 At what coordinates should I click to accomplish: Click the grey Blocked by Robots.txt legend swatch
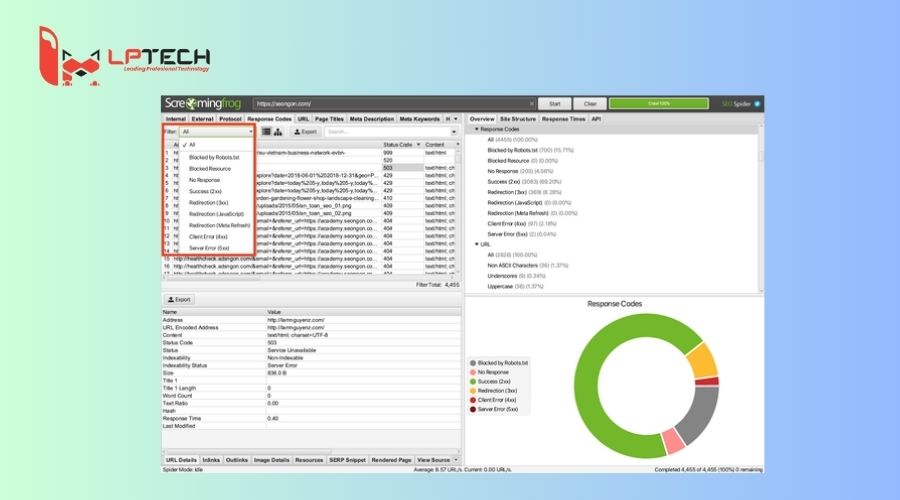point(473,363)
